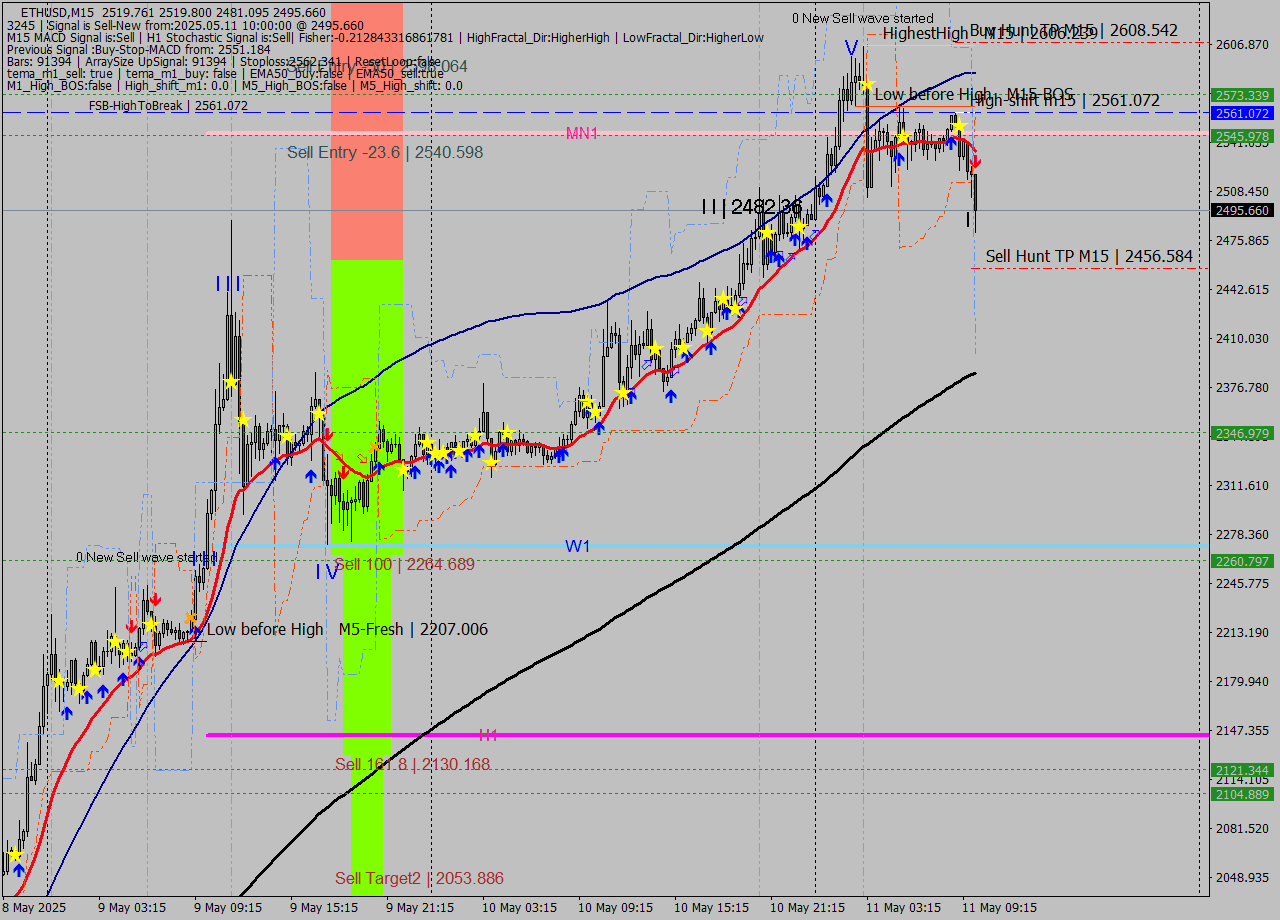Select the magenta H1 pivot line

pos(700,734)
